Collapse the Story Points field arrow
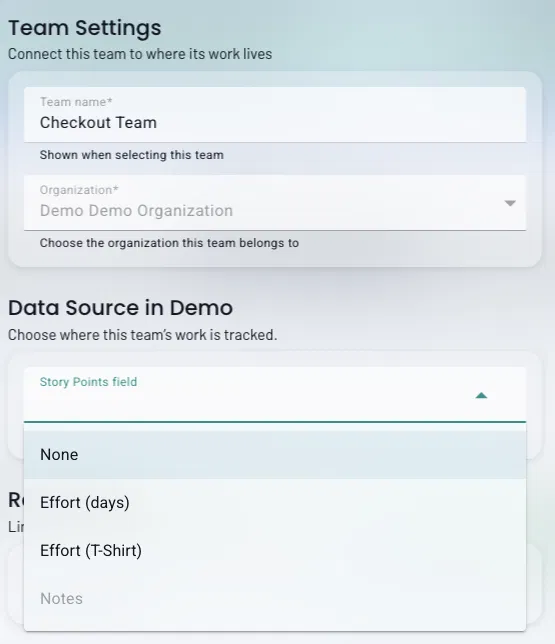555x644 pixels. [x=481, y=396]
